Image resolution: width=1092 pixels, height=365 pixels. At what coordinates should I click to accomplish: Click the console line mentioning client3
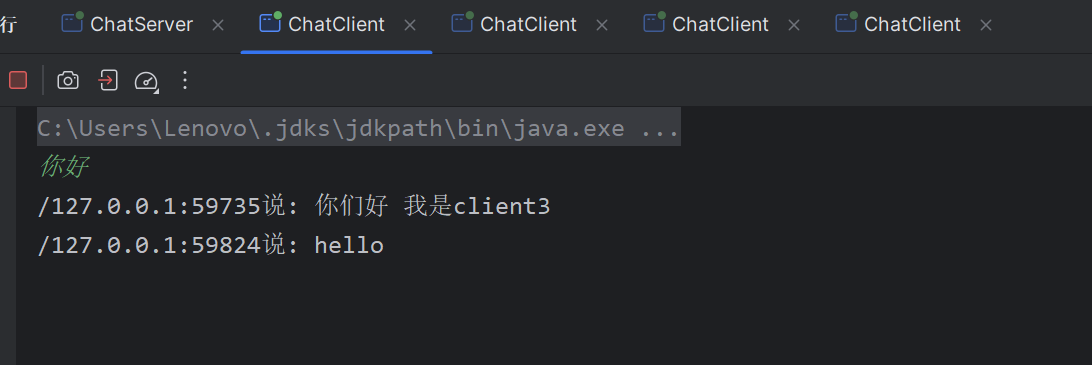[294, 206]
